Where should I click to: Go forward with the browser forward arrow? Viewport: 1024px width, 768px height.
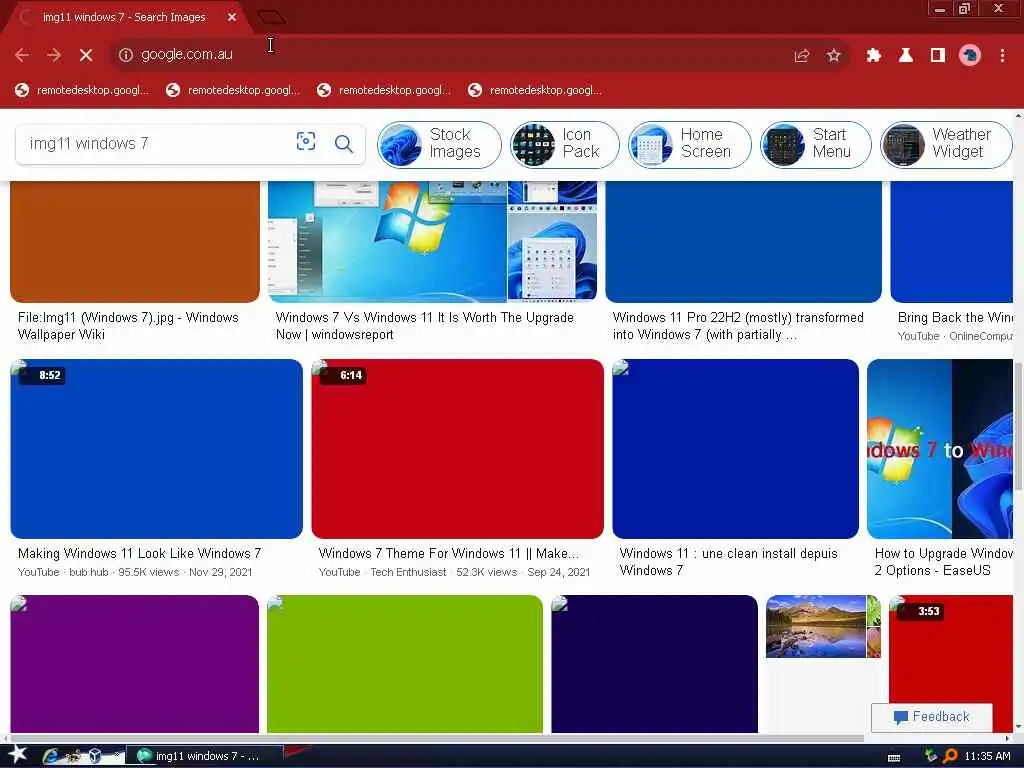54,56
